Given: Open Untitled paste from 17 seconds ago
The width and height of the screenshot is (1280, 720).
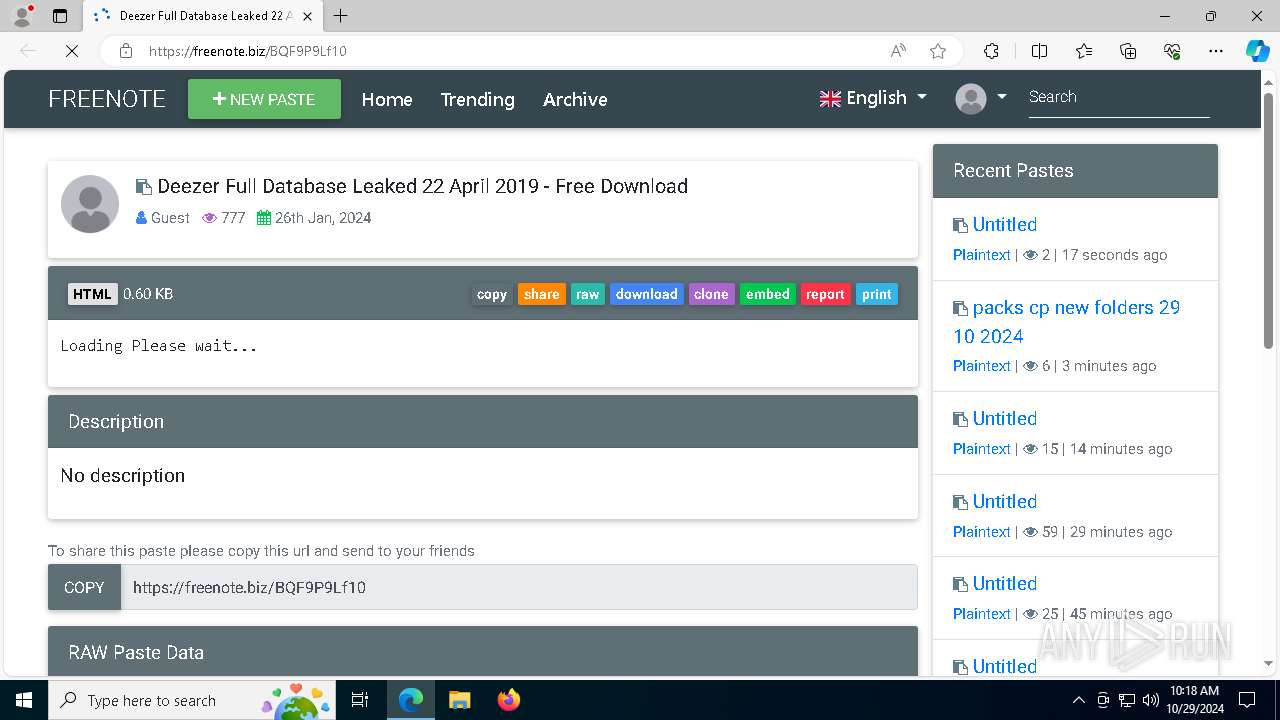Looking at the screenshot, I should (x=1005, y=225).
